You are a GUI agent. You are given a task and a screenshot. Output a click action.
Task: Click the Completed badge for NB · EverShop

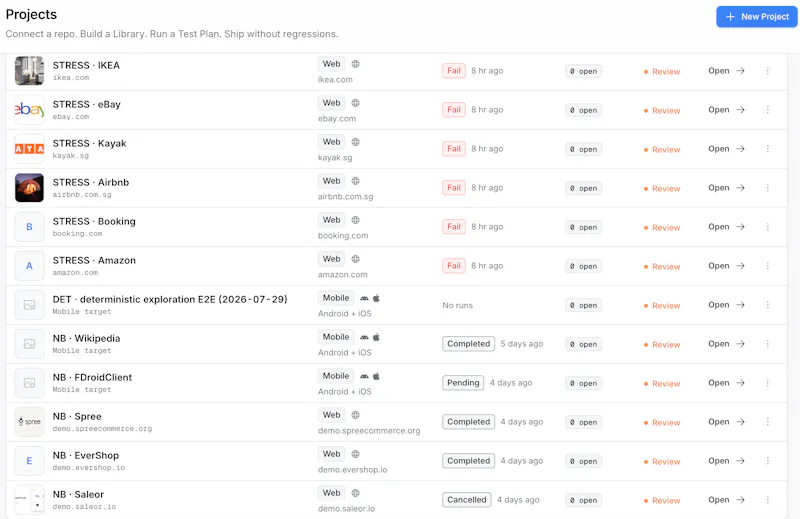(x=468, y=461)
